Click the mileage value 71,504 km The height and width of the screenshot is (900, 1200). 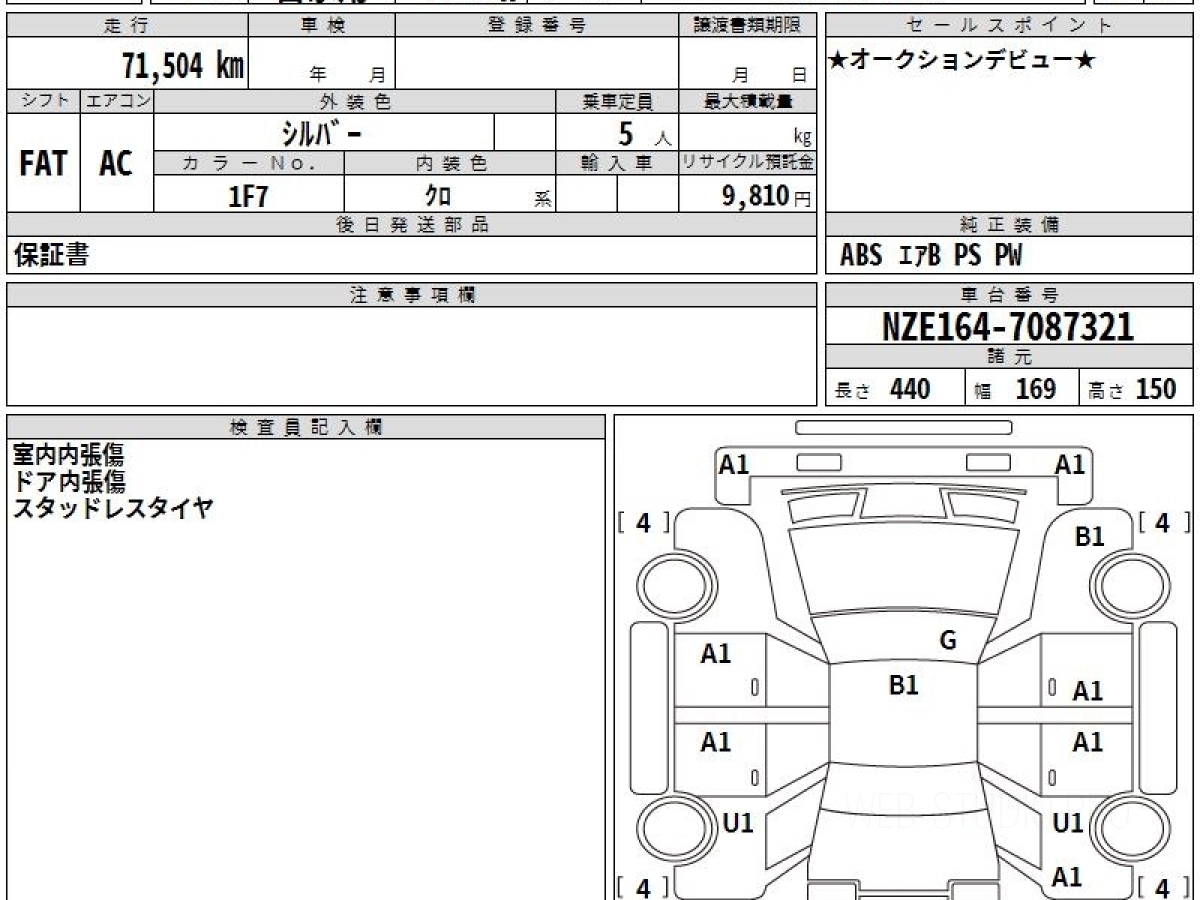pyautogui.click(x=182, y=66)
